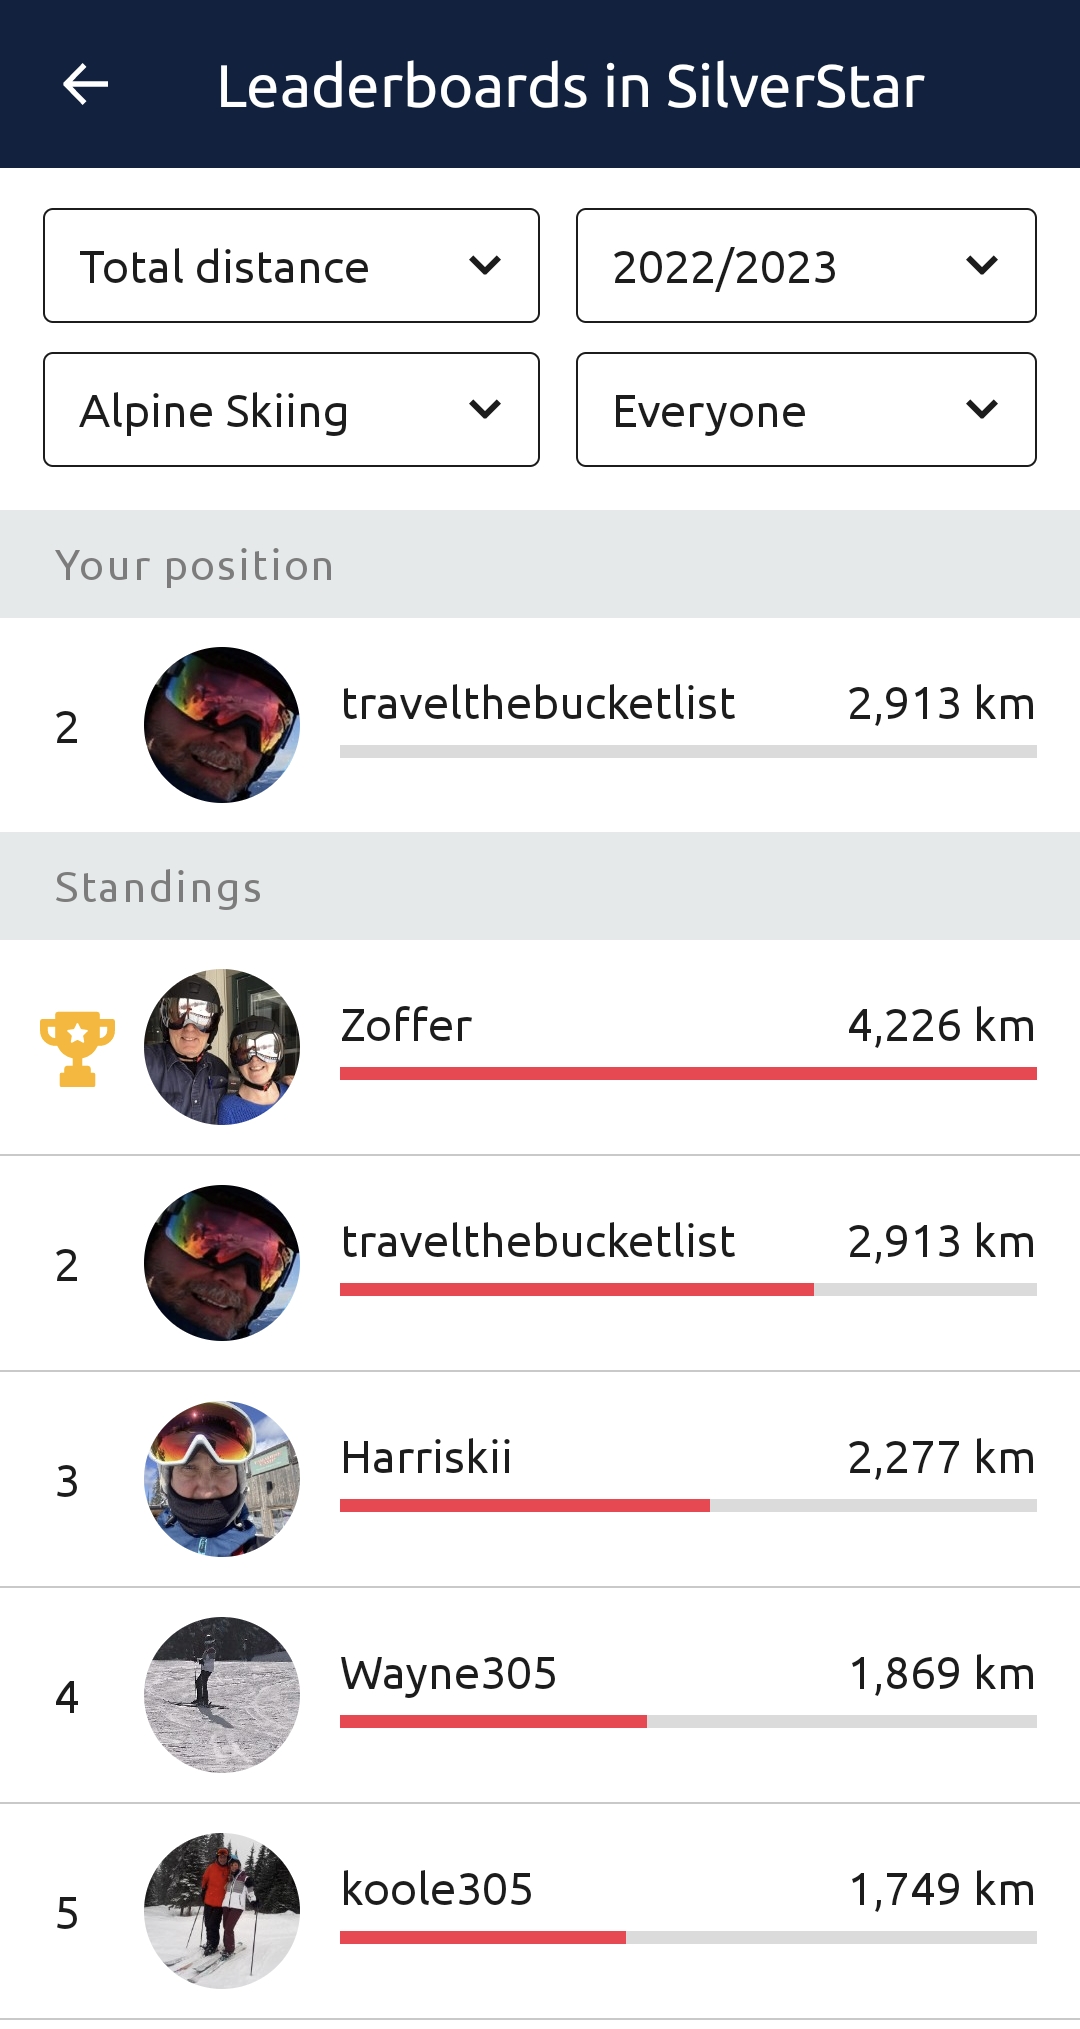Tap the back arrow icon
The height and width of the screenshot is (2029, 1080).
[86, 84]
